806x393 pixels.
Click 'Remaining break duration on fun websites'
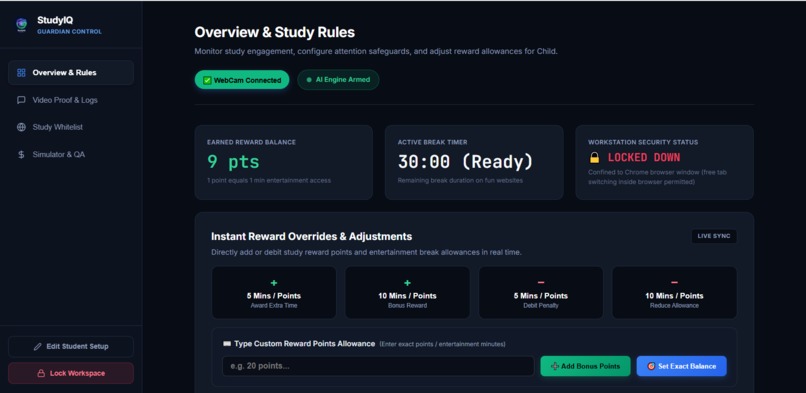point(460,180)
